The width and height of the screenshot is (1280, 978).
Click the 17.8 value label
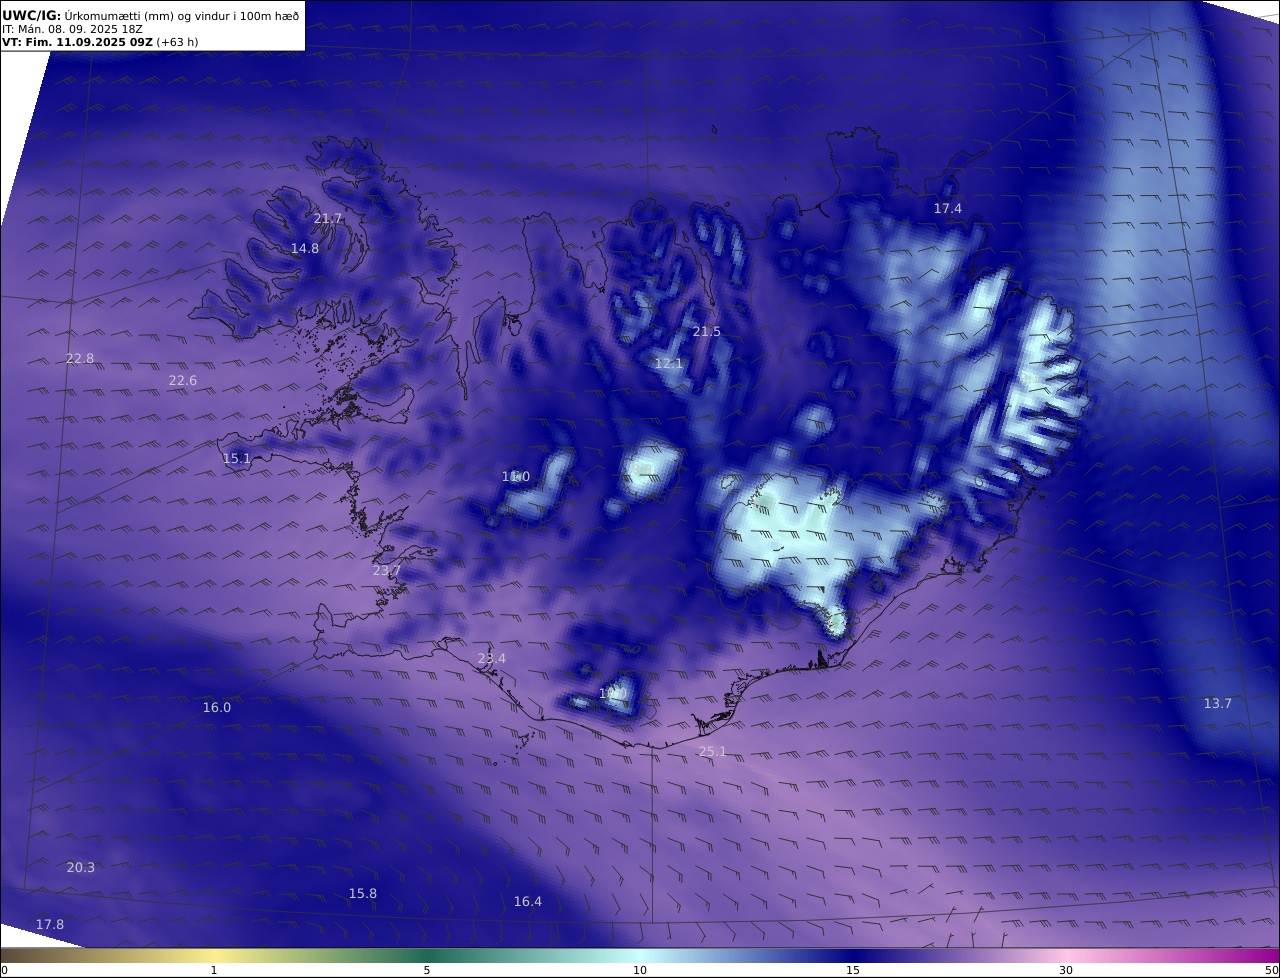[50, 924]
